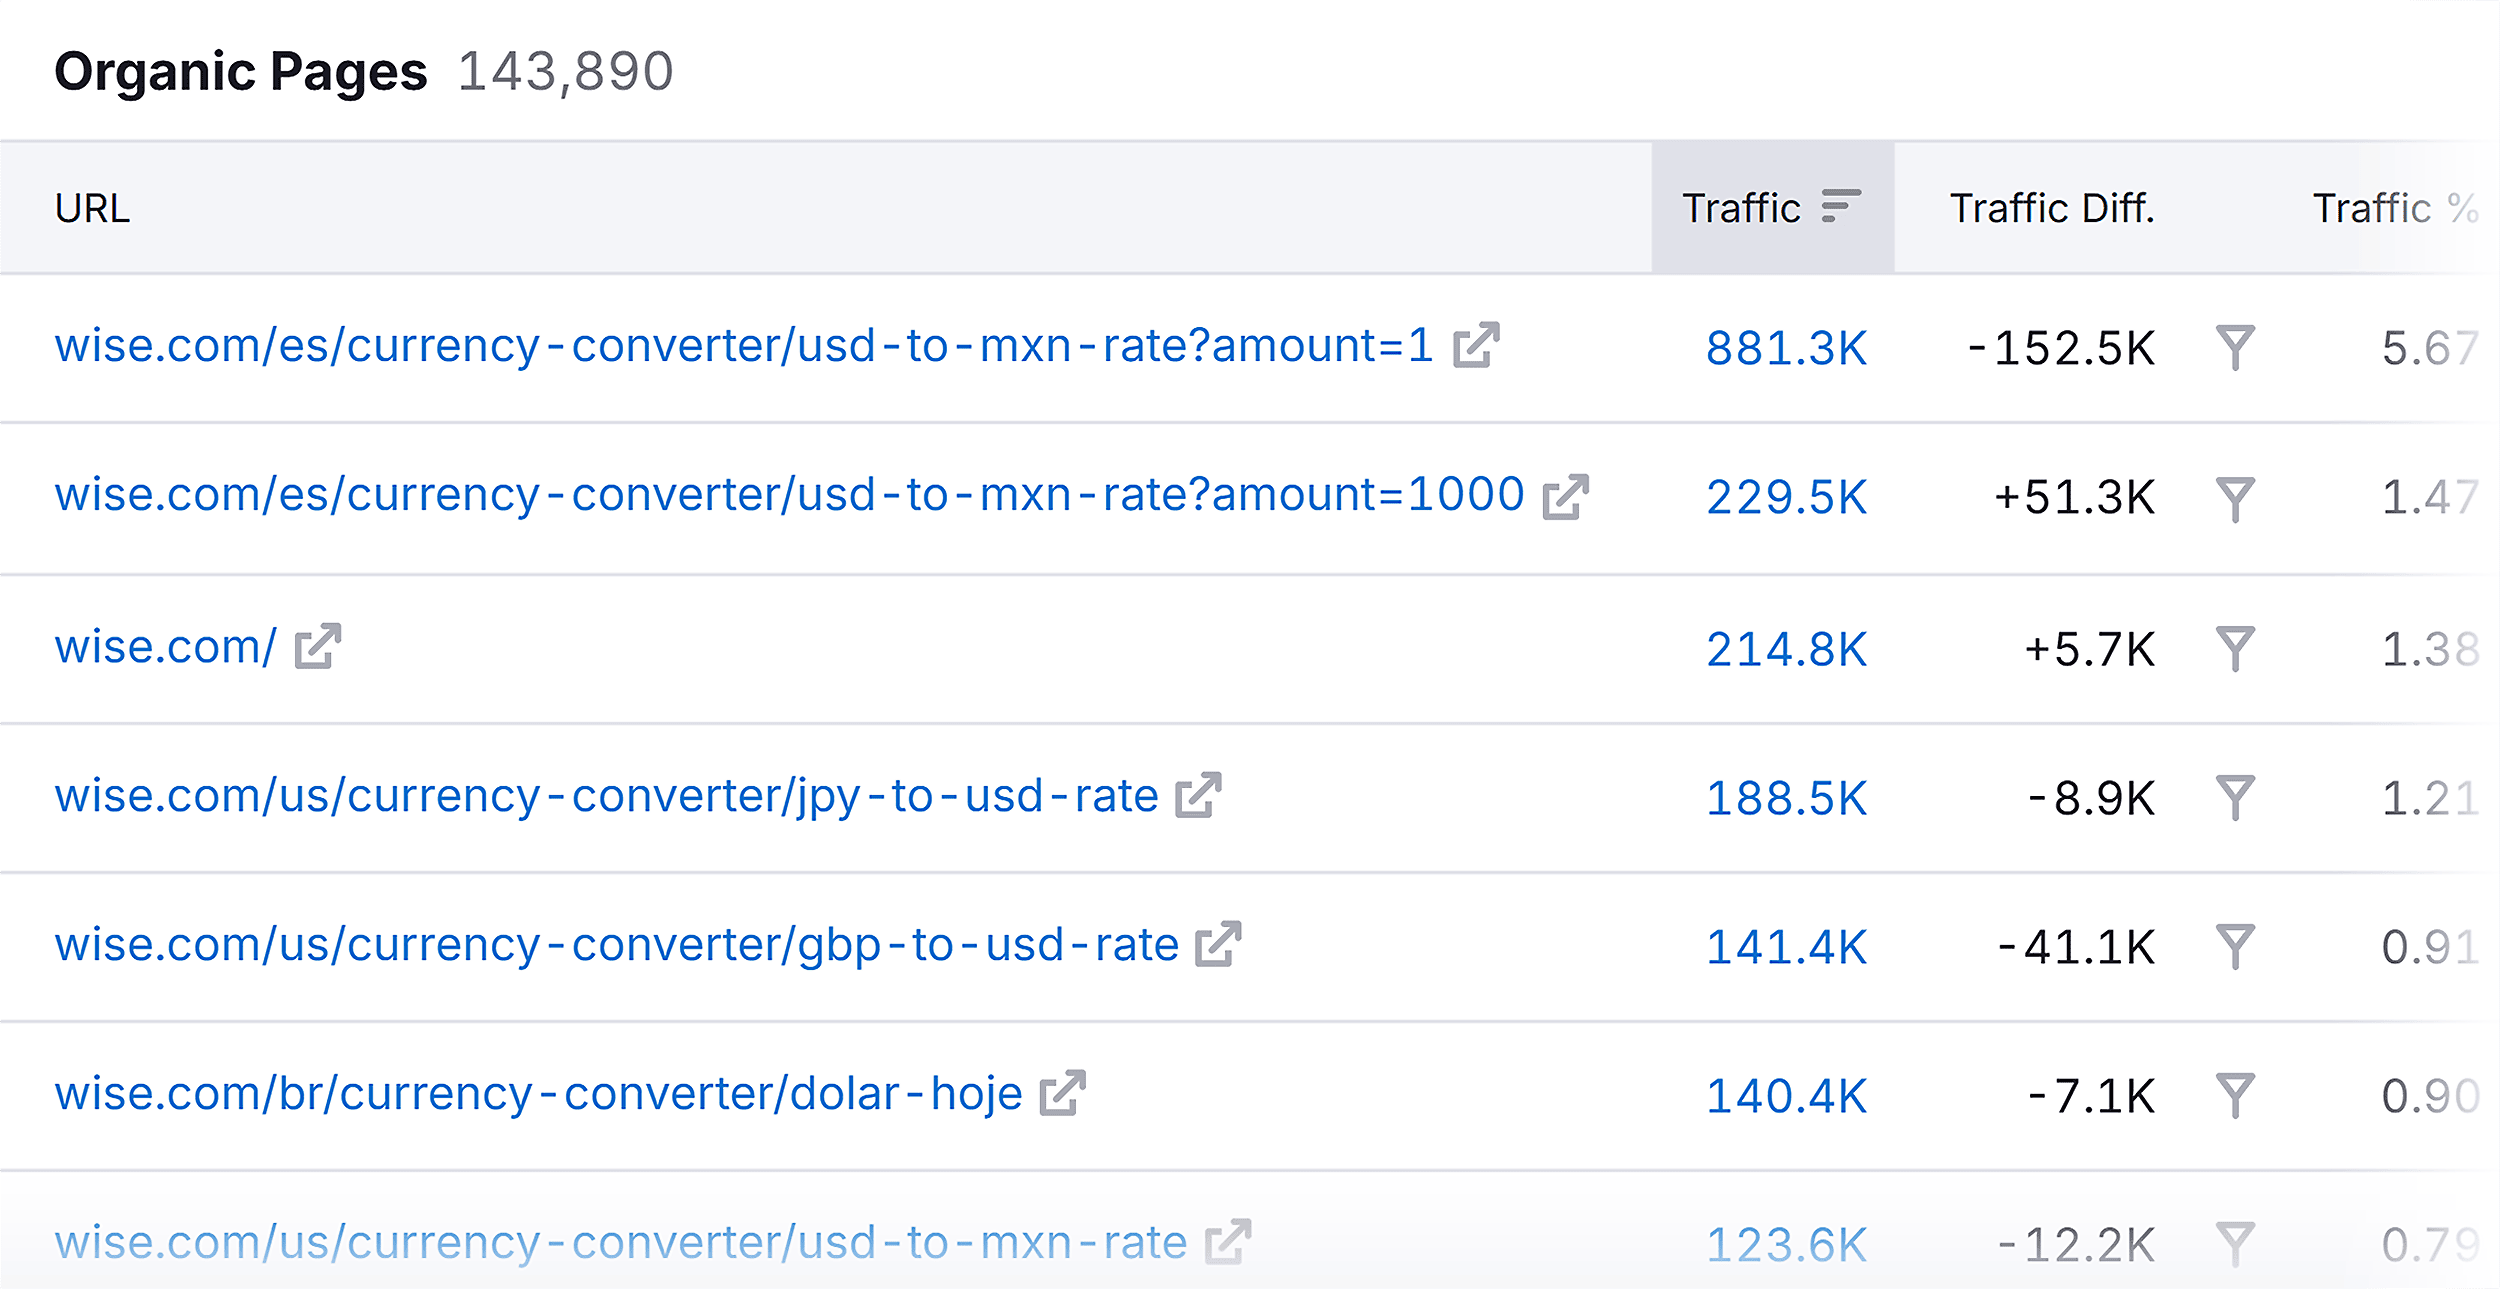Image resolution: width=2500 pixels, height=1289 pixels.
Task: Click the URL column header
Action: tap(92, 208)
